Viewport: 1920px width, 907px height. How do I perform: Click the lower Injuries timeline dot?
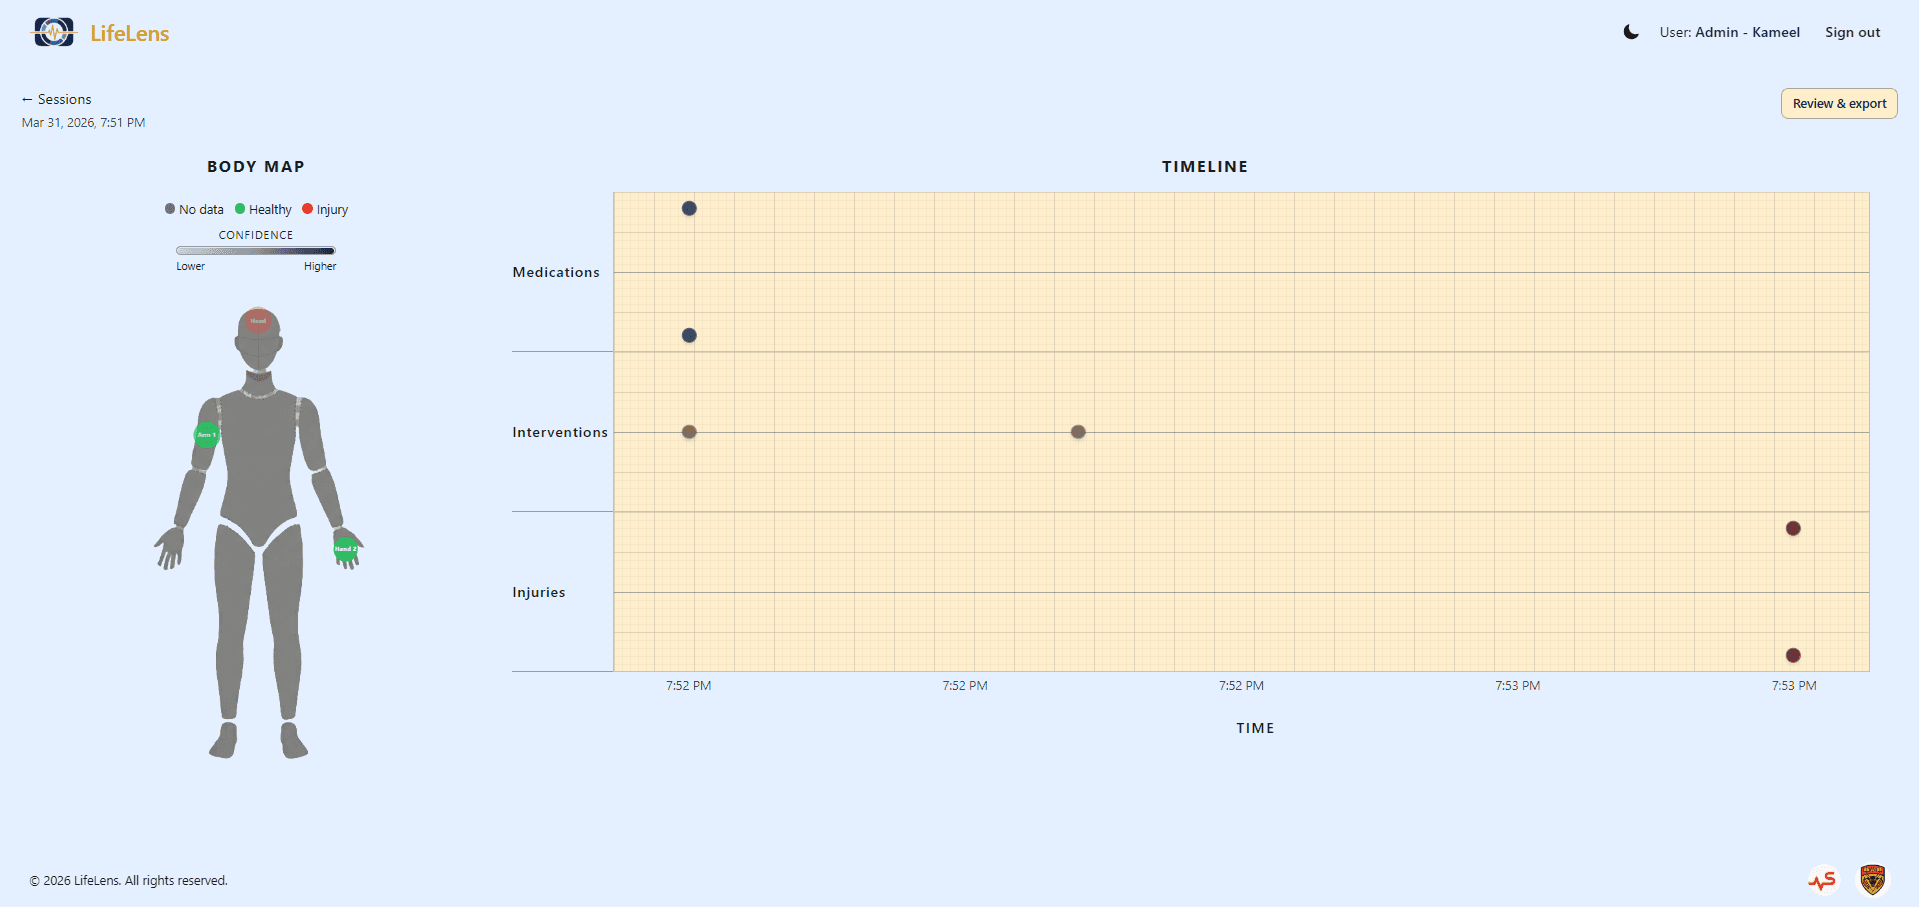(1793, 655)
